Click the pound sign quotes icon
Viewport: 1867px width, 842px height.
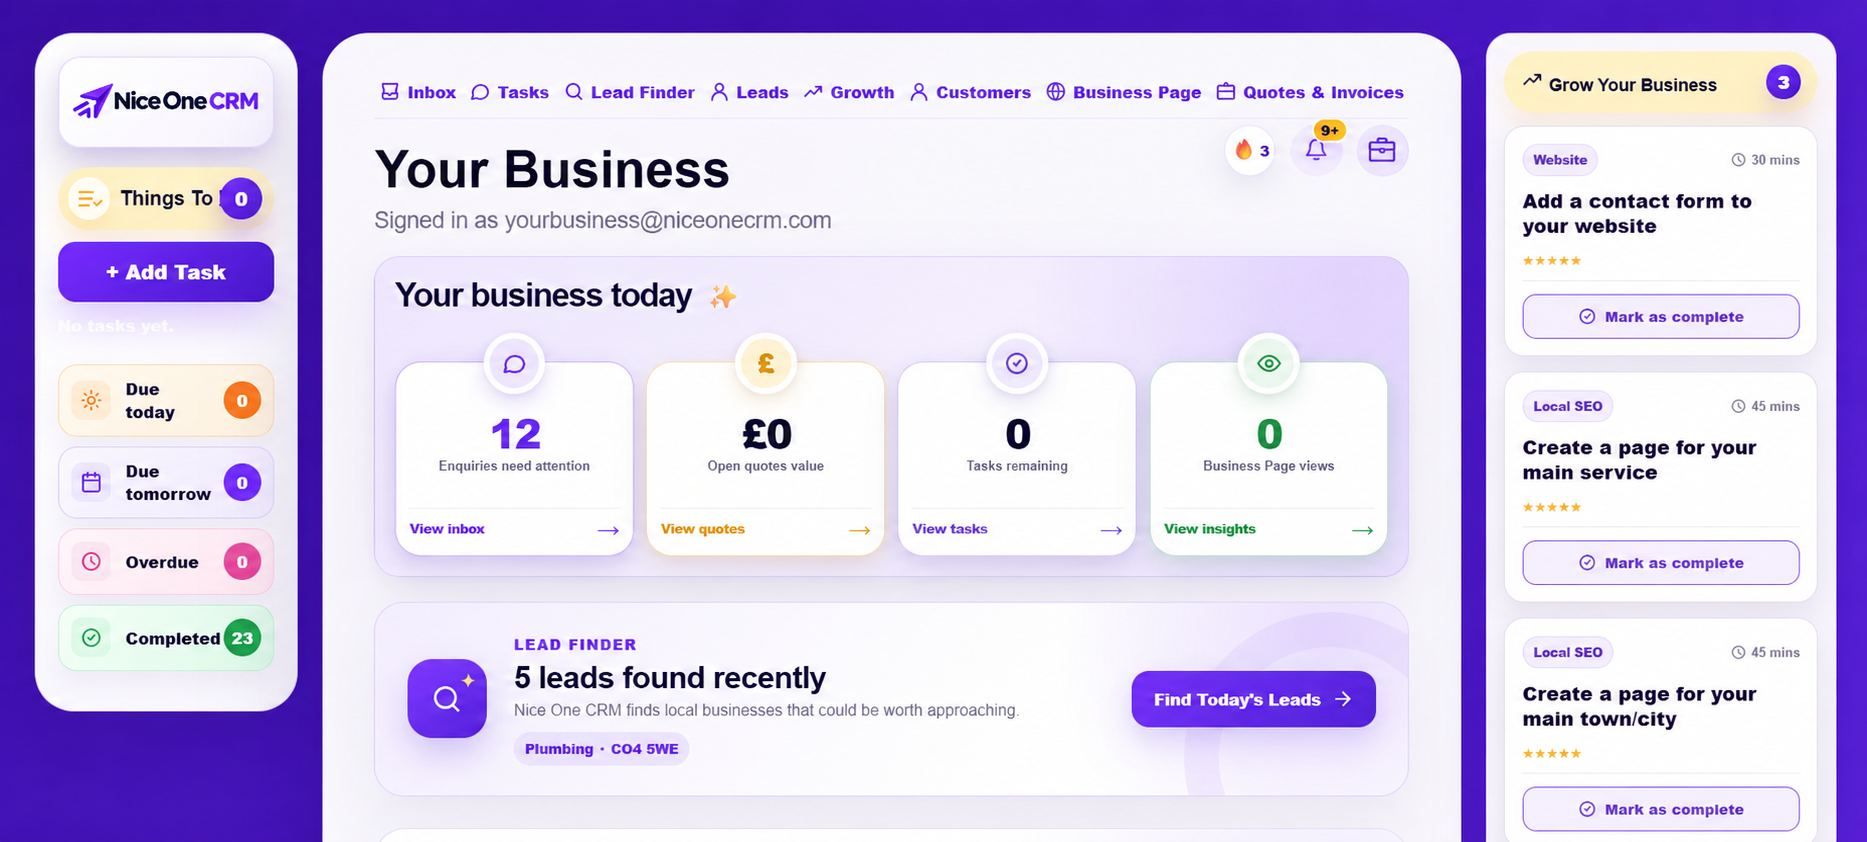(766, 364)
